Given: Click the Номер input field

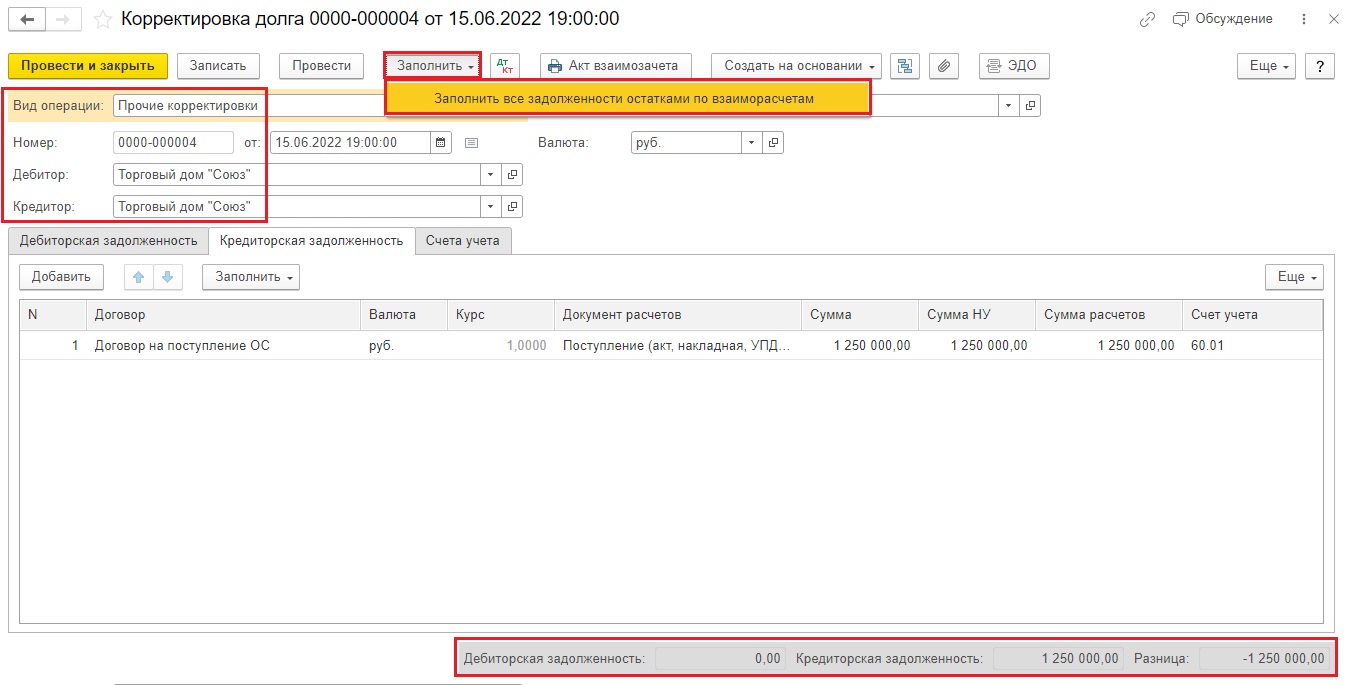Looking at the screenshot, I should [x=174, y=143].
